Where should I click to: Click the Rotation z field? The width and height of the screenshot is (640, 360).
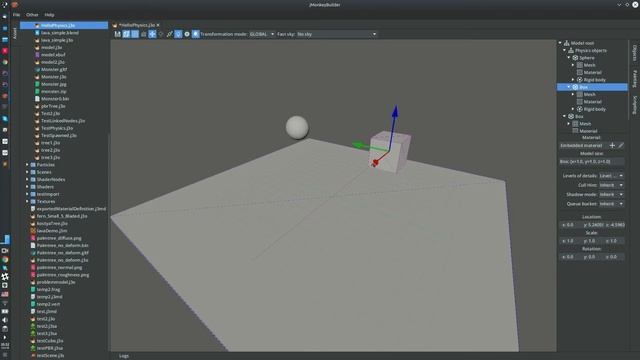point(614,257)
